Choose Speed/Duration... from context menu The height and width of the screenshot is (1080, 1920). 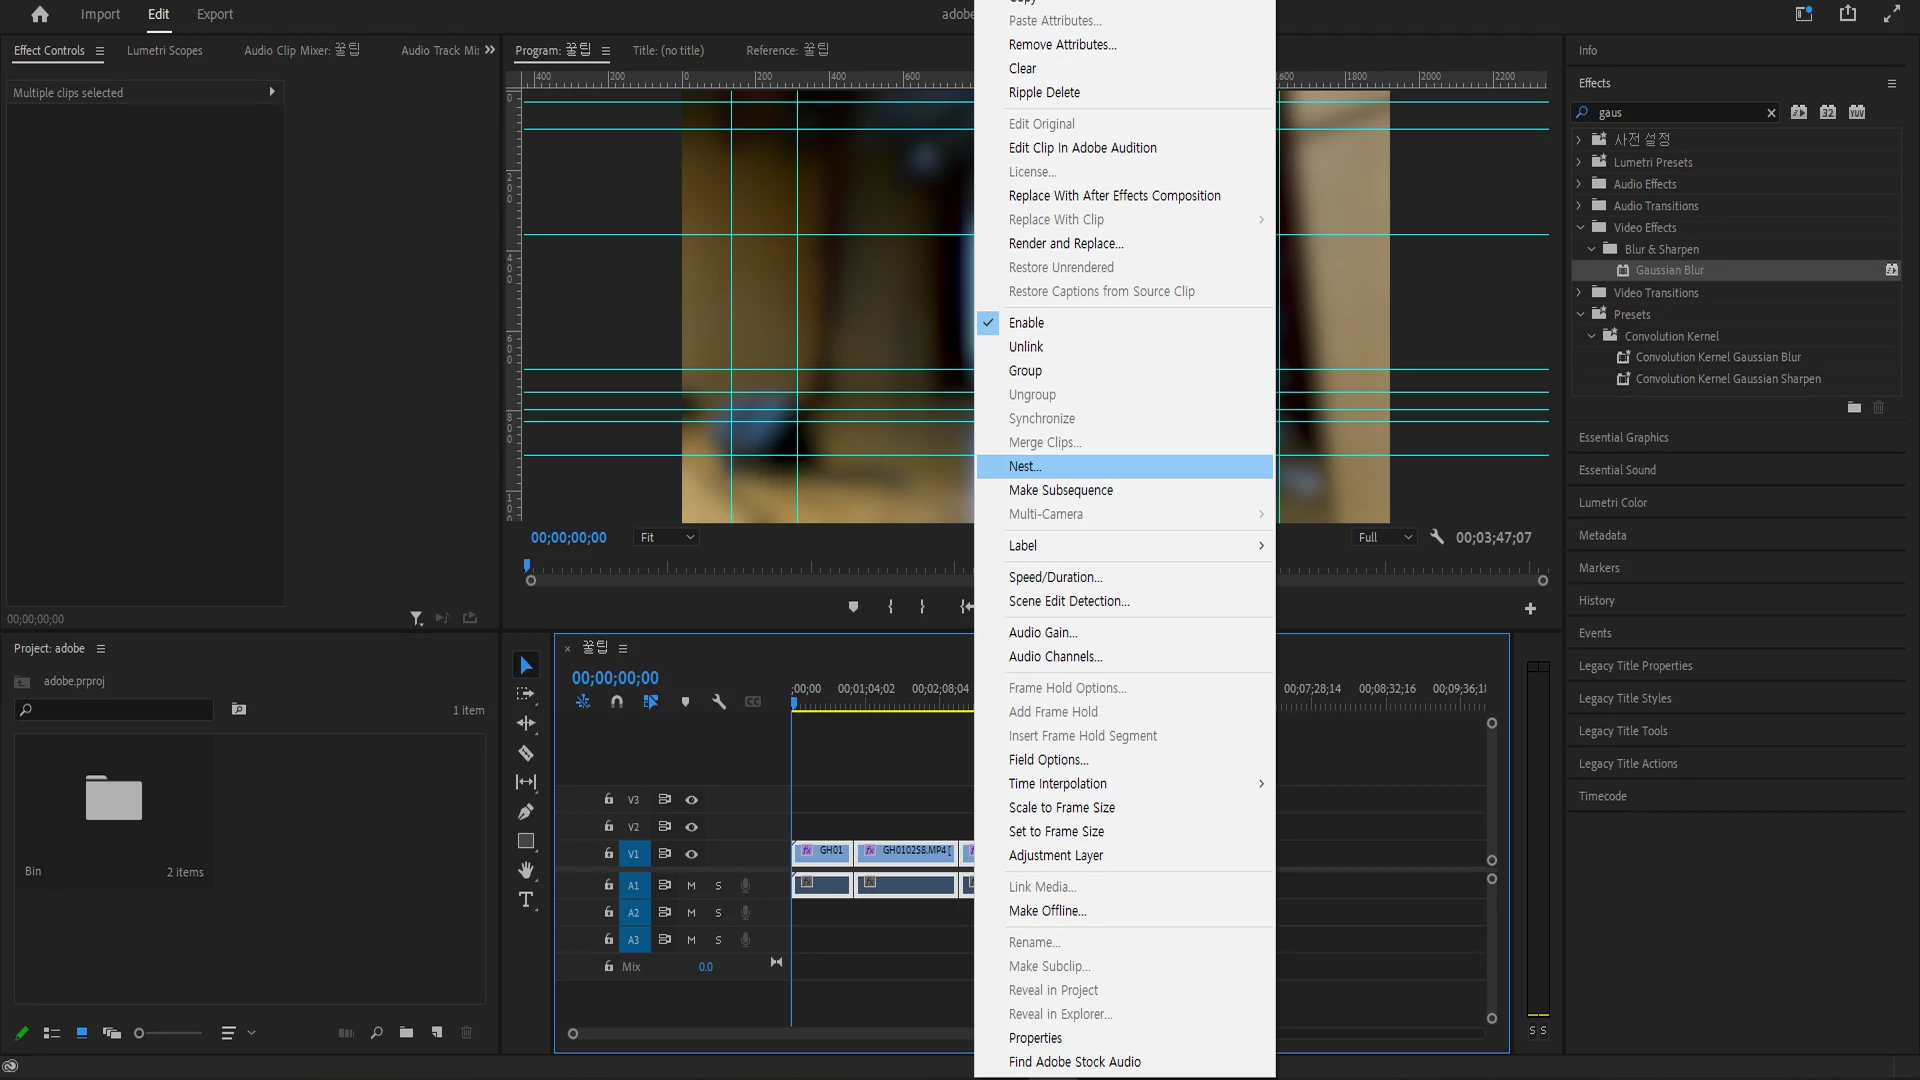pyautogui.click(x=1055, y=577)
